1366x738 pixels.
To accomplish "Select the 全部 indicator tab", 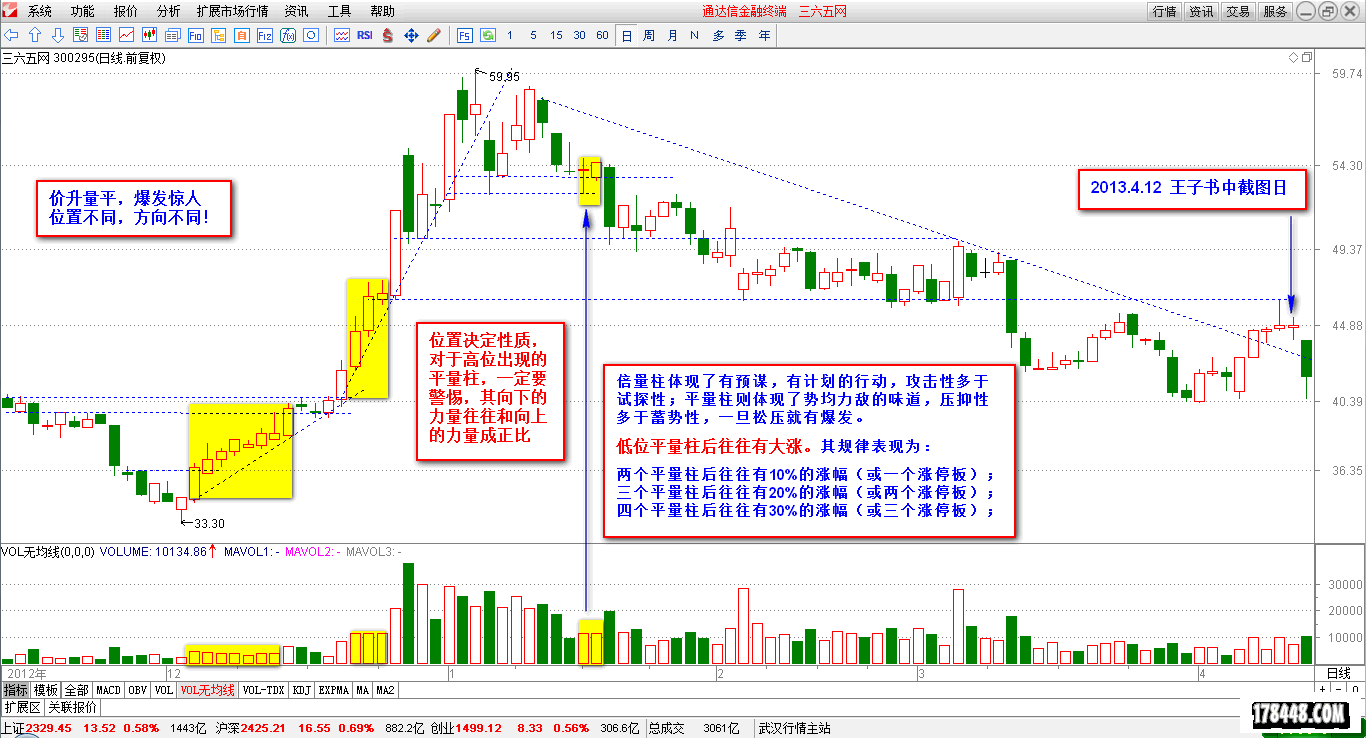I will coord(77,690).
